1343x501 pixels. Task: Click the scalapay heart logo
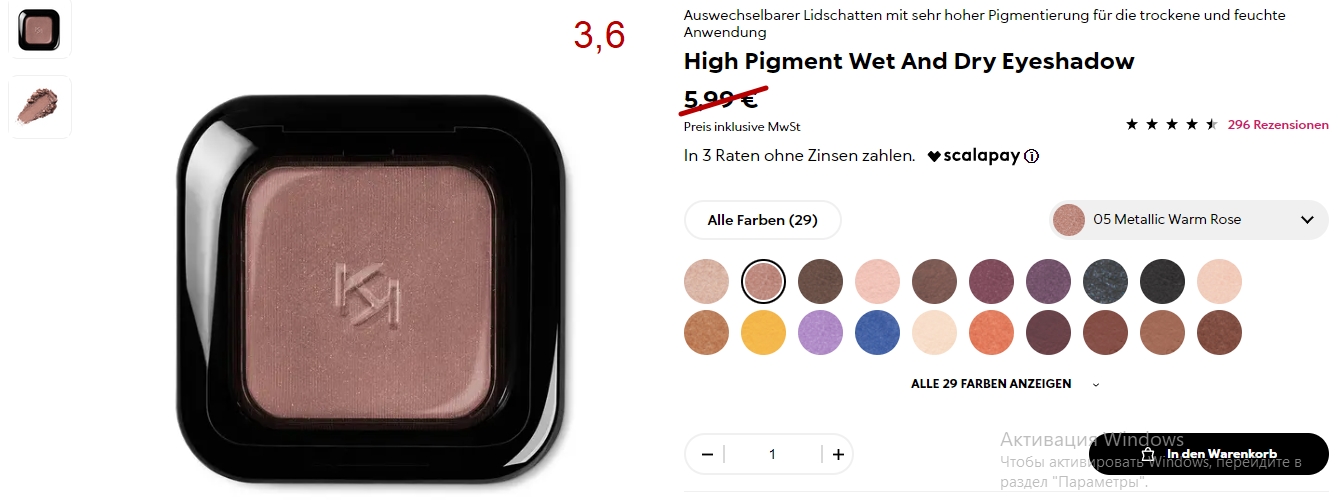934,156
